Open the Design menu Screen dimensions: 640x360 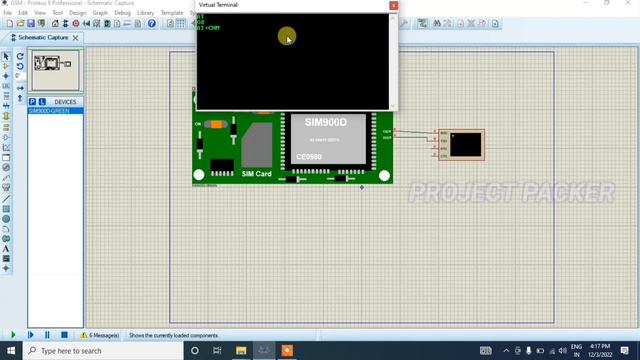(78, 13)
